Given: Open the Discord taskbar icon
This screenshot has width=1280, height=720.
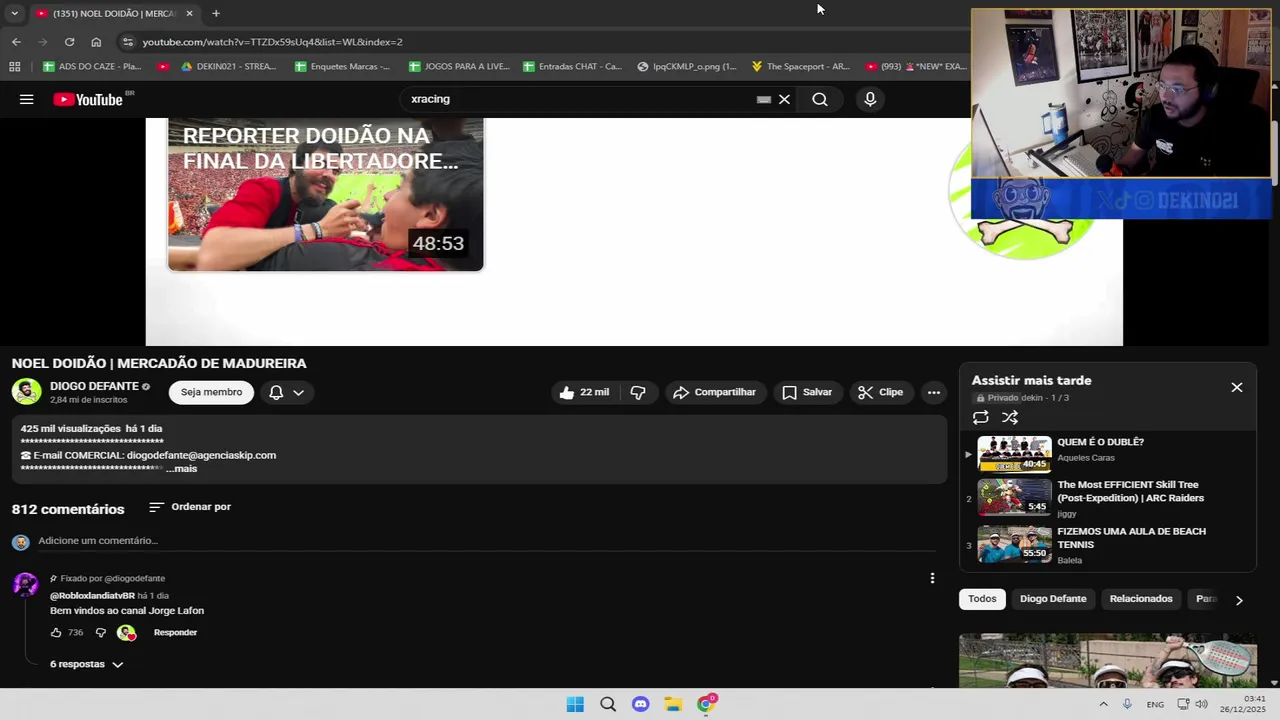Looking at the screenshot, I should click(641, 704).
